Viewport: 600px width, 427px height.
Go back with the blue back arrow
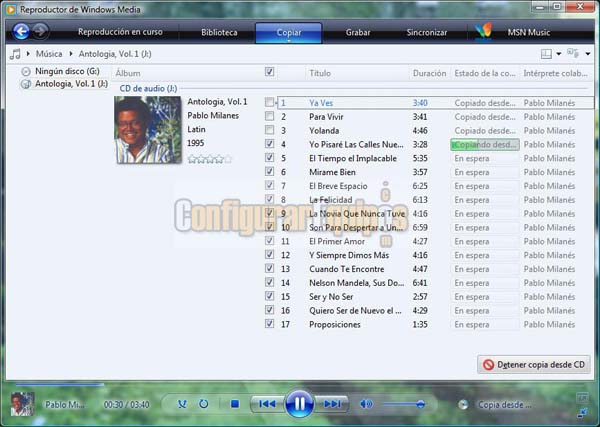click(x=21, y=31)
